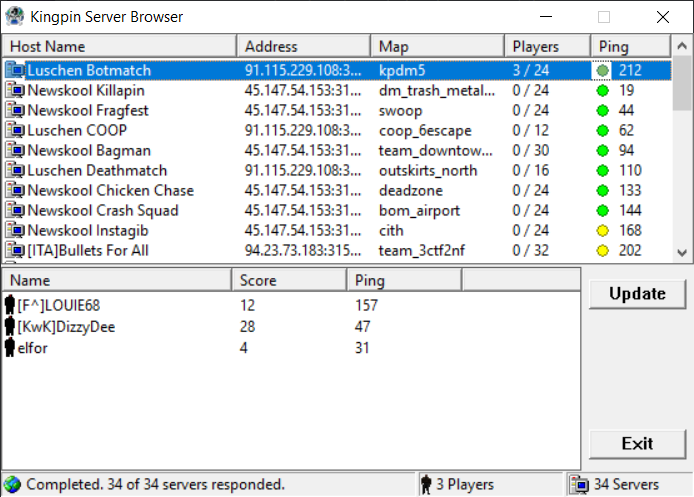Click the 0 / 16 players cell
Image resolution: width=694 pixels, height=497 pixels.
coord(531,170)
